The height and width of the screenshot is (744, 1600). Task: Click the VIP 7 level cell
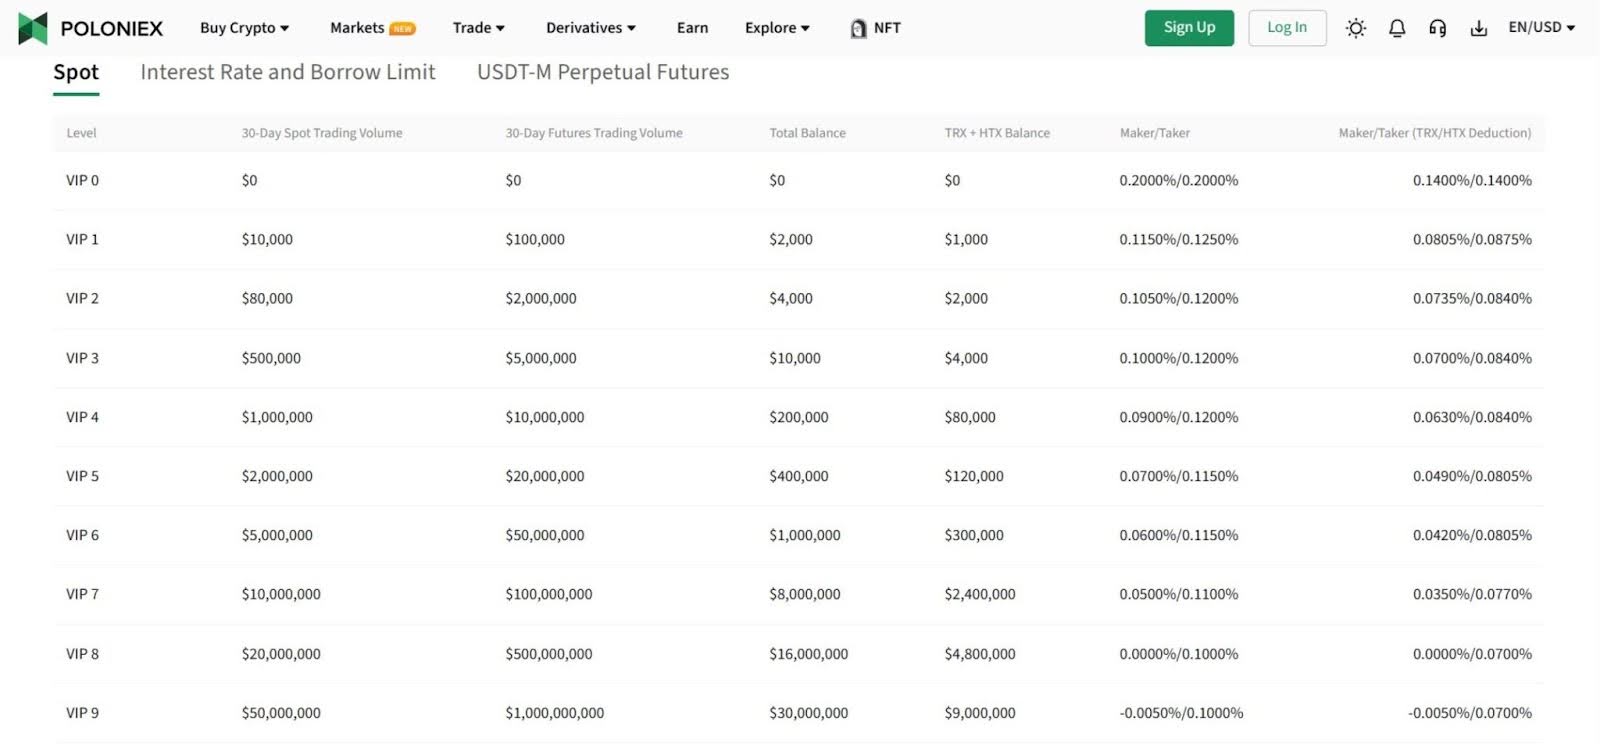coord(82,594)
